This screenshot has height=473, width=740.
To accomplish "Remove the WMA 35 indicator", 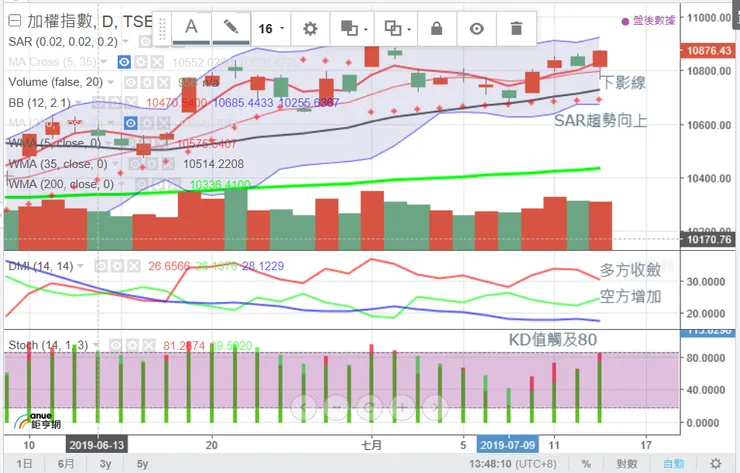I will (167, 164).
